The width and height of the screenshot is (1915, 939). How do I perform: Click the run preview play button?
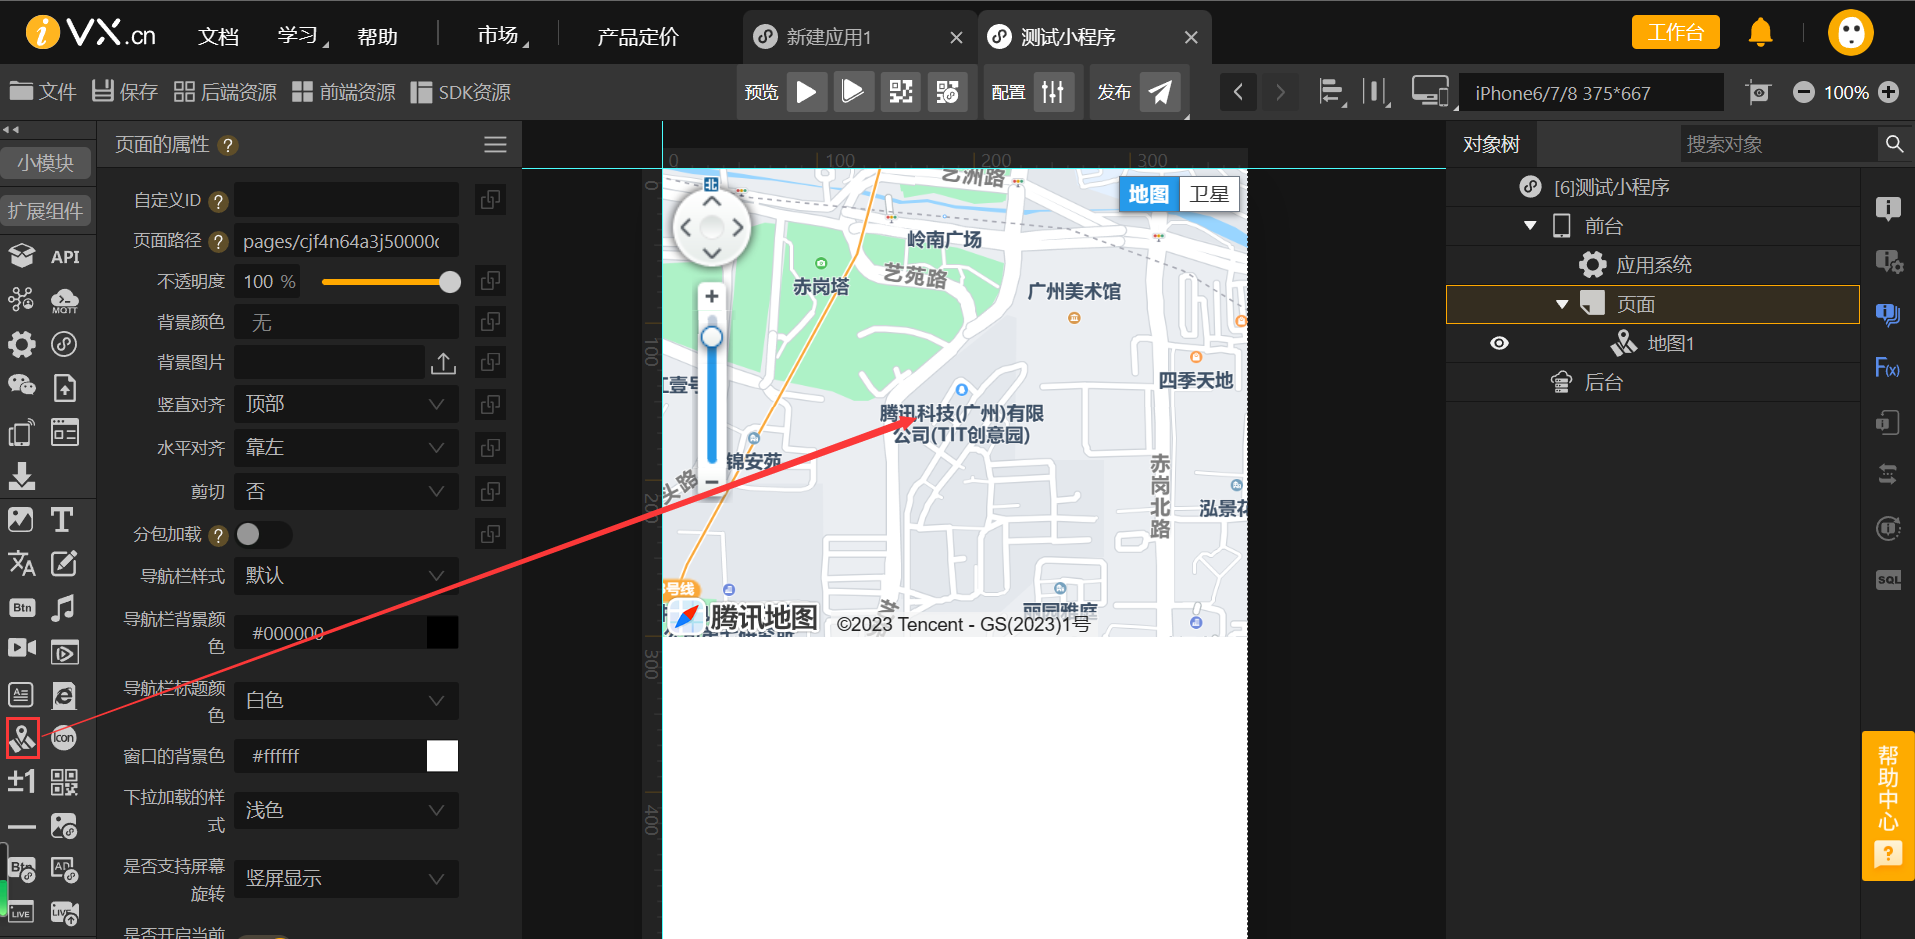(x=807, y=92)
